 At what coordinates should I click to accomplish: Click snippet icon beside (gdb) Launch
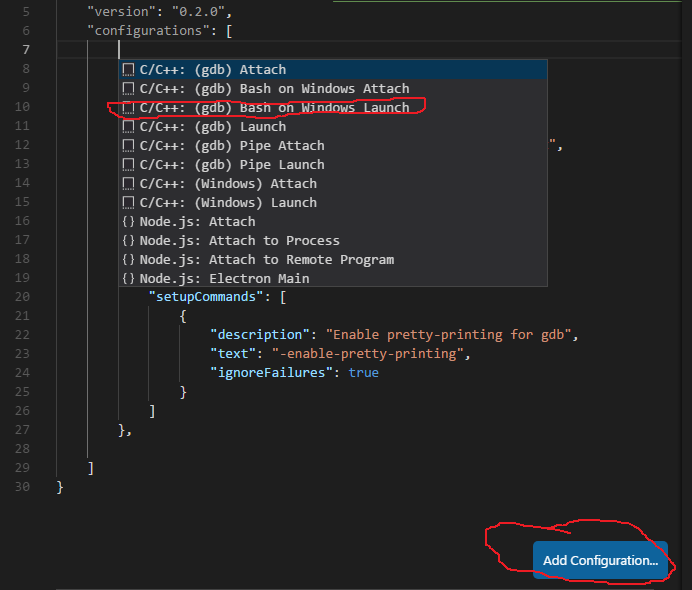[128, 127]
